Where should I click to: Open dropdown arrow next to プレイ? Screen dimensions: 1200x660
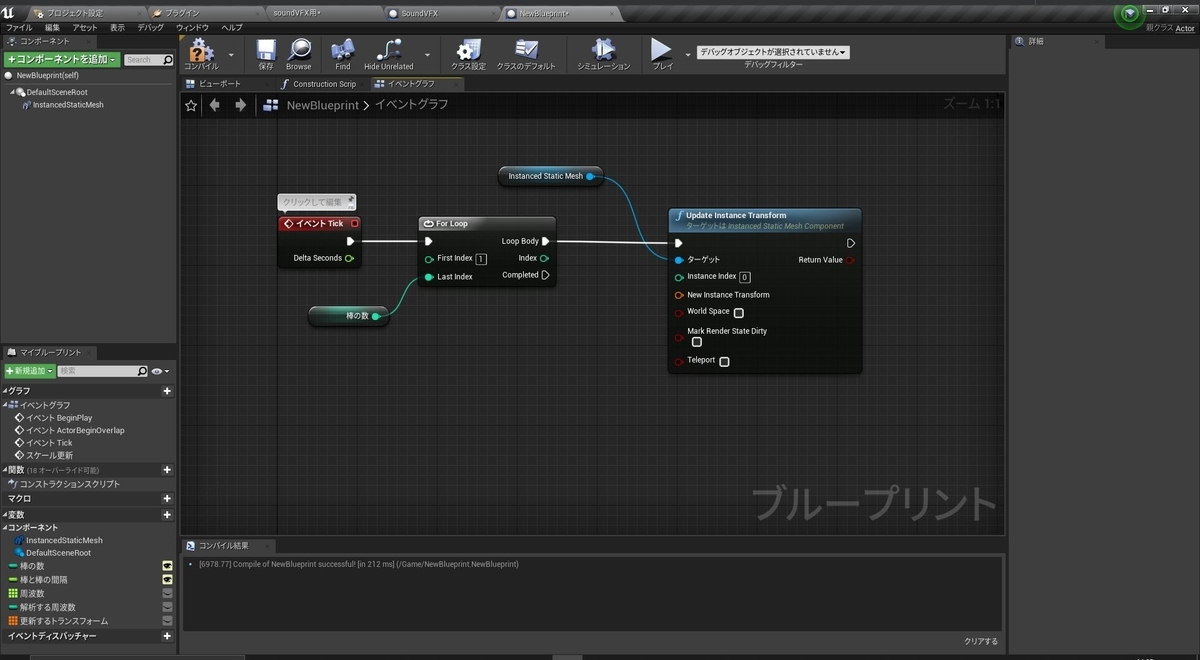click(x=688, y=54)
